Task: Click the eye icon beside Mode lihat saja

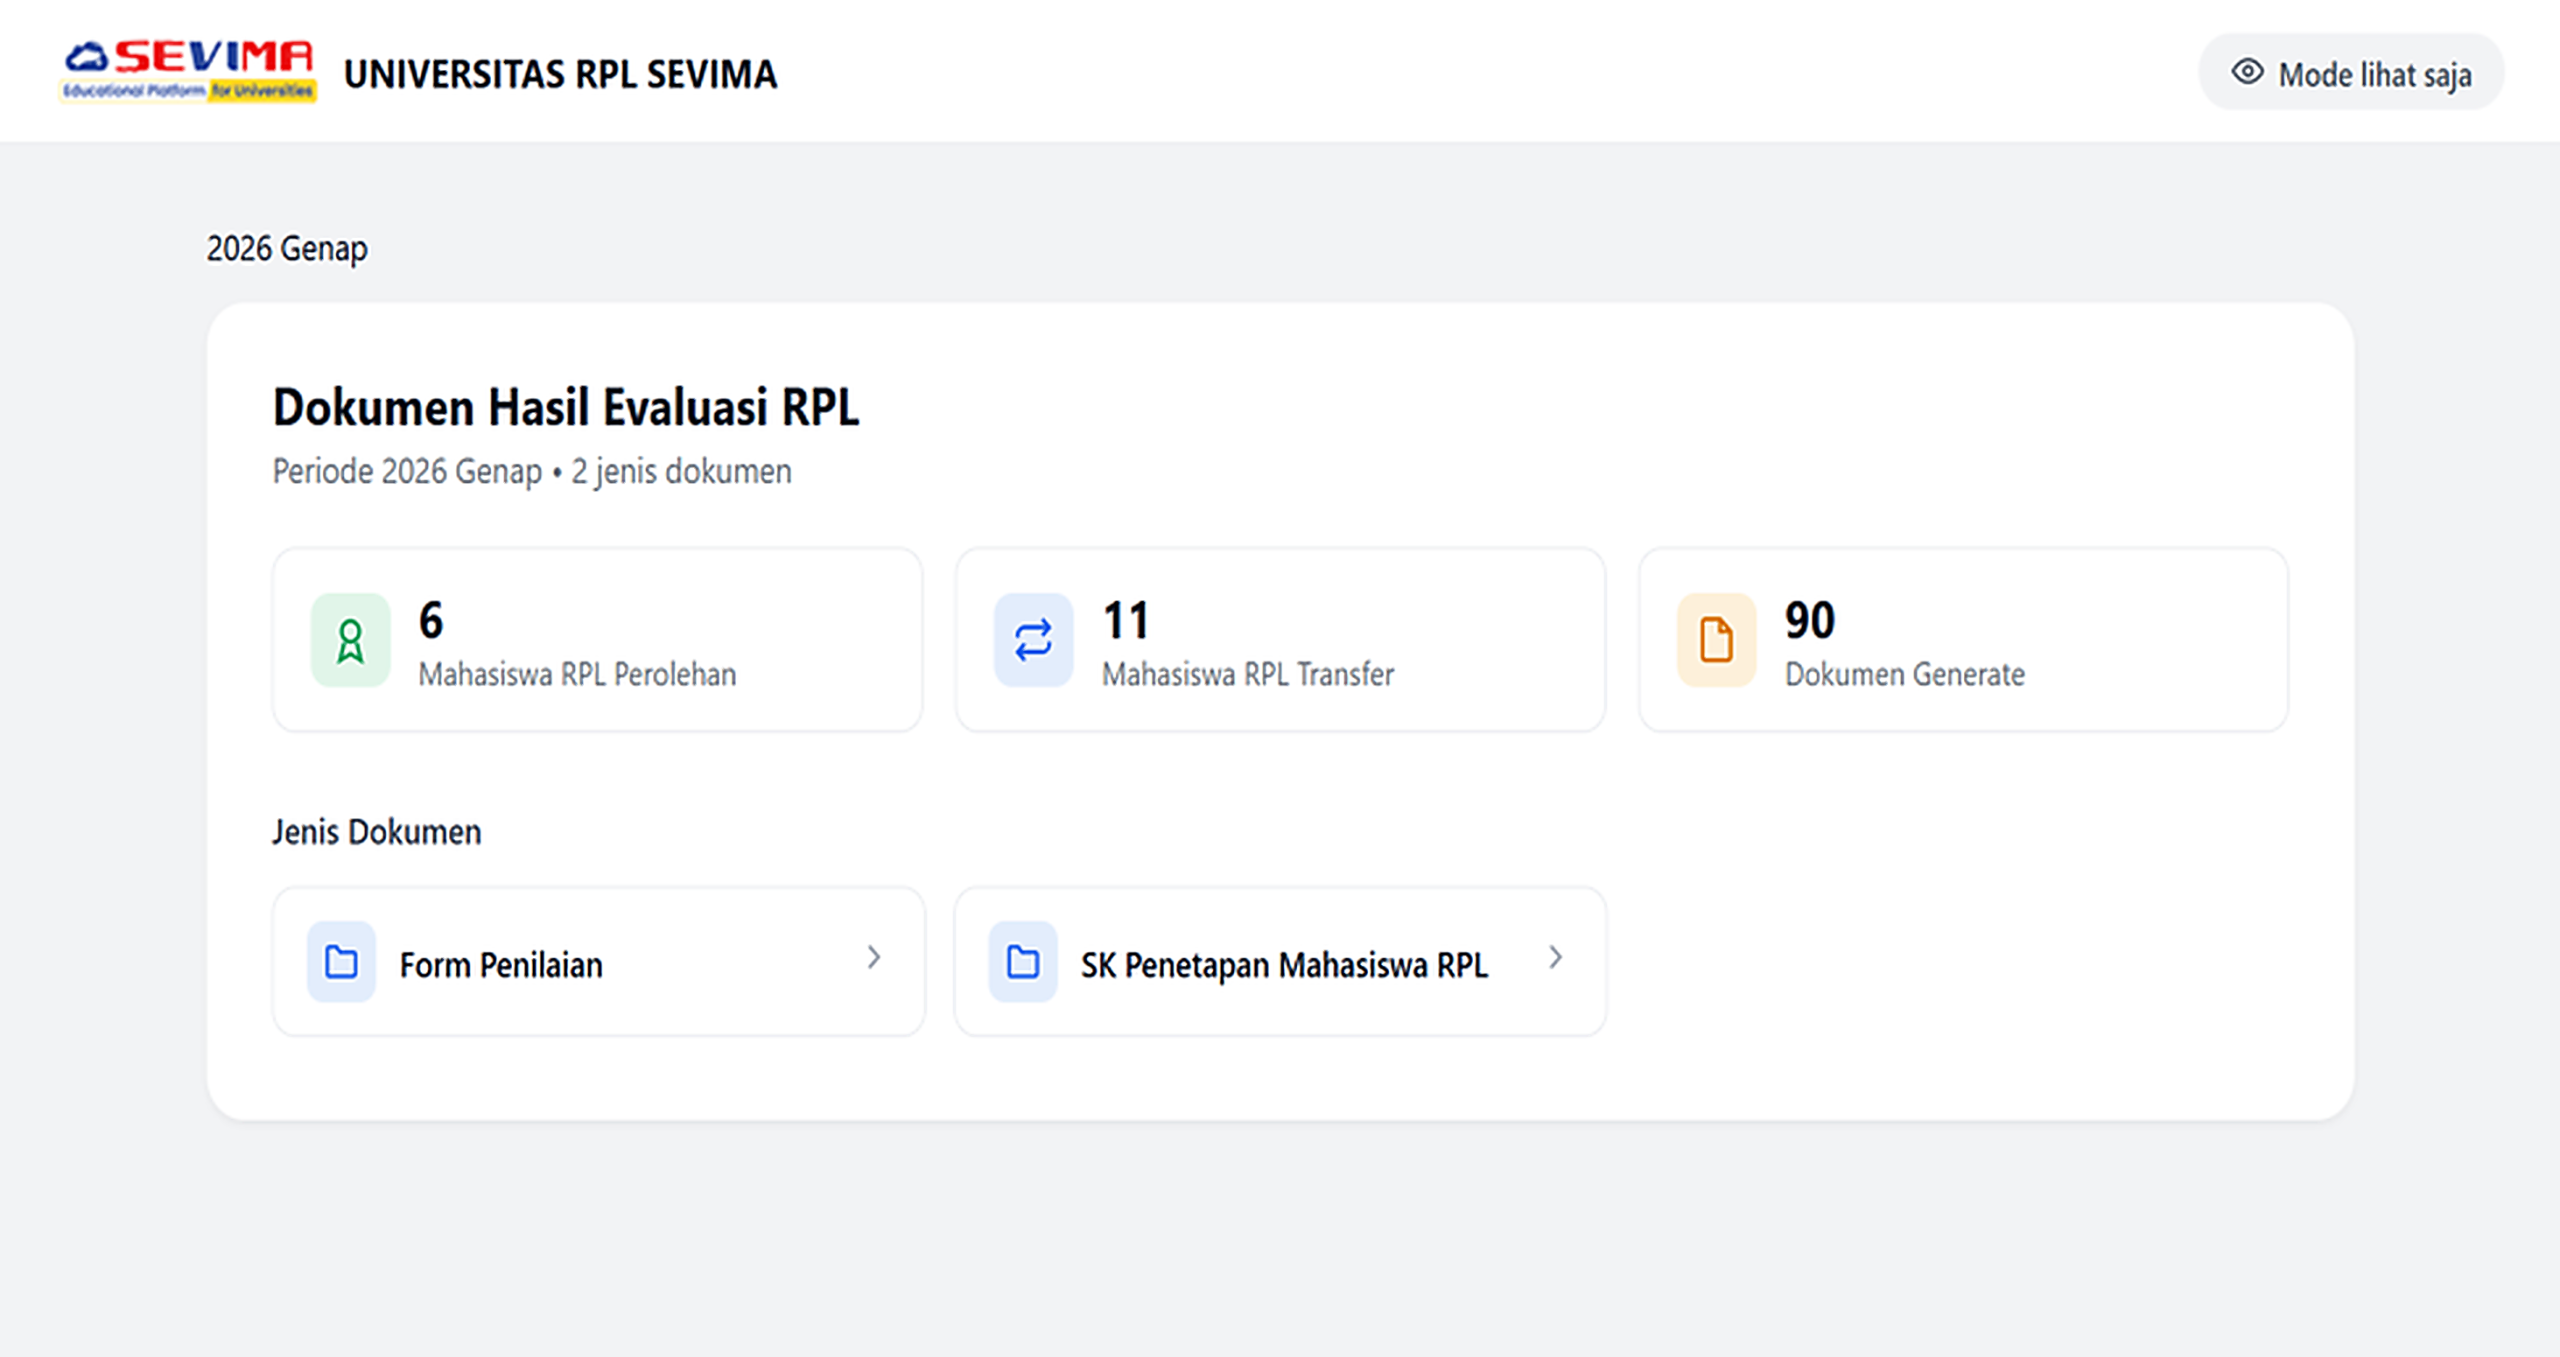Action: point(2247,73)
